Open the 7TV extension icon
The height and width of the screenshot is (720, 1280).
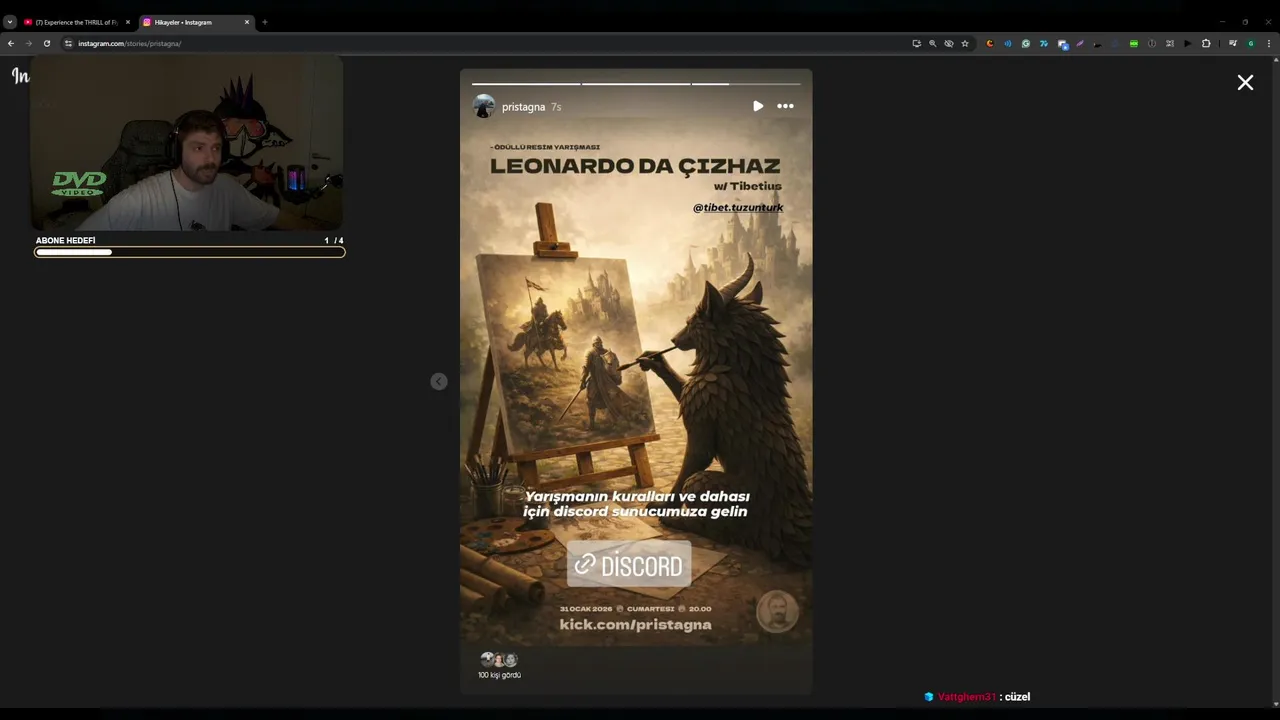point(1044,44)
